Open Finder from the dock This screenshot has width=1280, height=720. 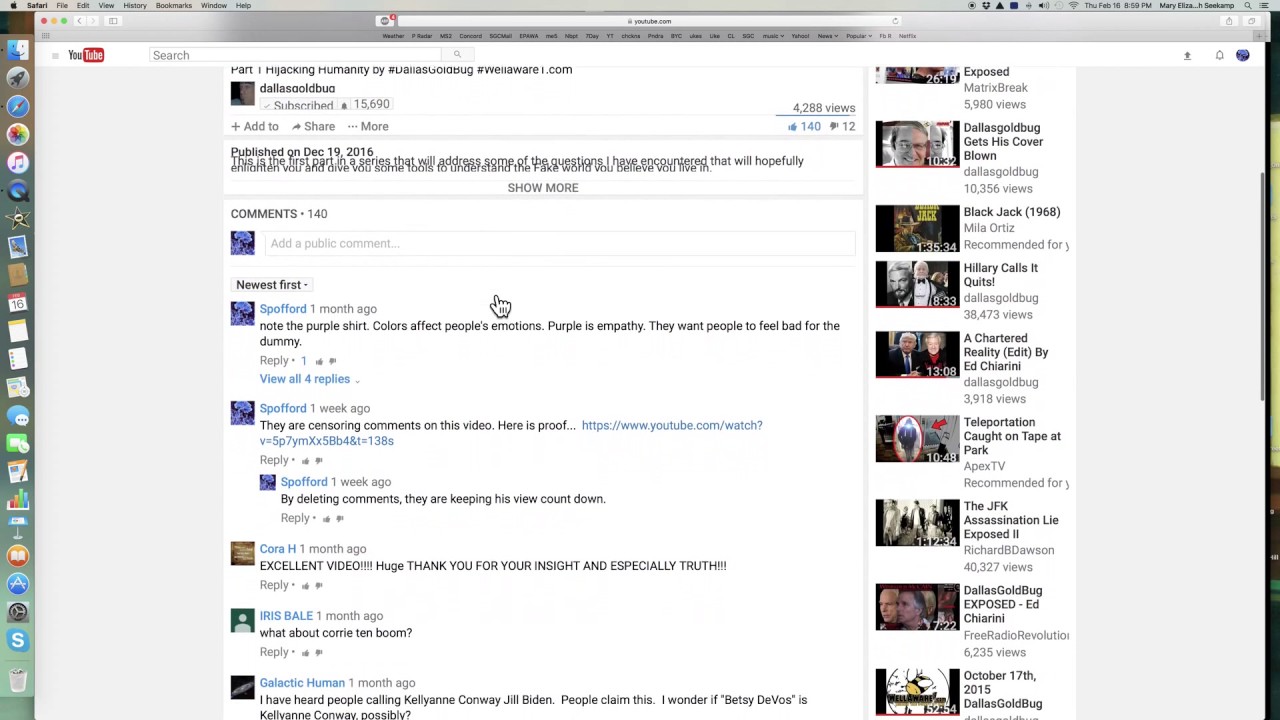(x=17, y=49)
